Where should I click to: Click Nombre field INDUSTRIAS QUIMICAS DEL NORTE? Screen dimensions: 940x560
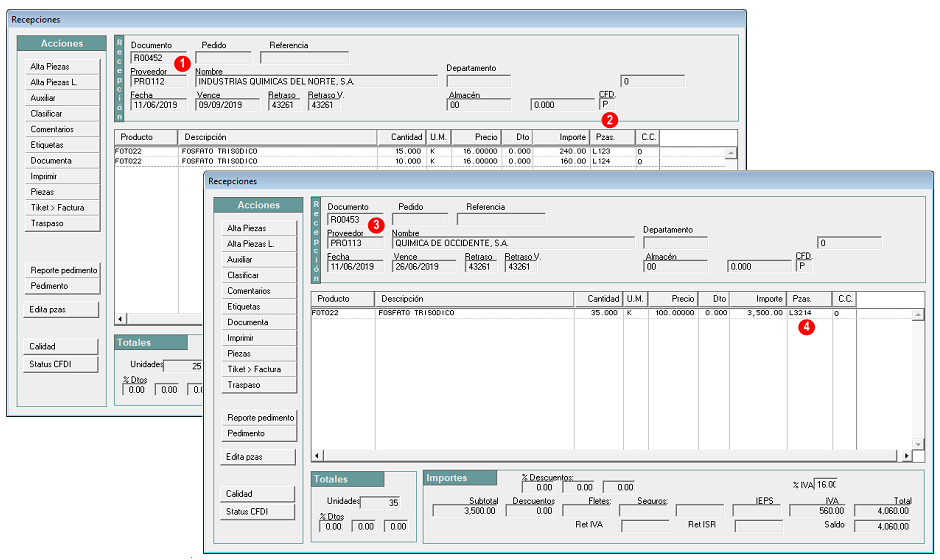[x=317, y=82]
